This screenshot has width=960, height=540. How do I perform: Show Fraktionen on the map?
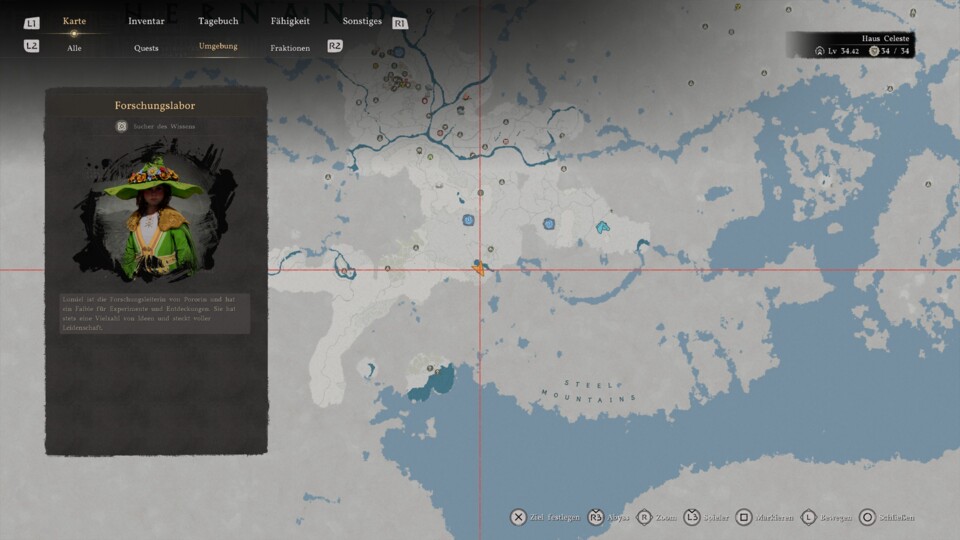290,48
